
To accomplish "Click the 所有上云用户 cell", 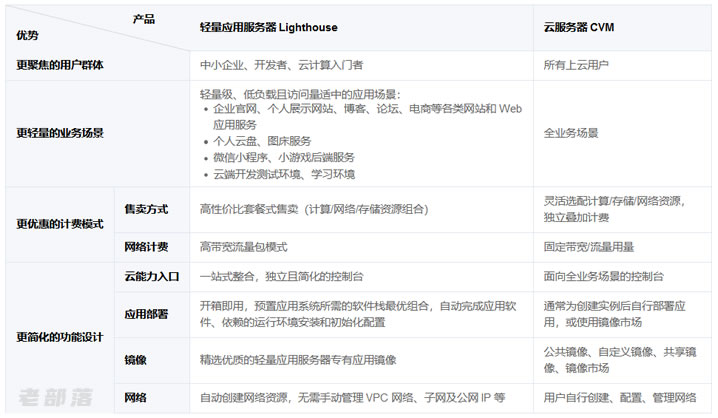I will pyautogui.click(x=576, y=65).
